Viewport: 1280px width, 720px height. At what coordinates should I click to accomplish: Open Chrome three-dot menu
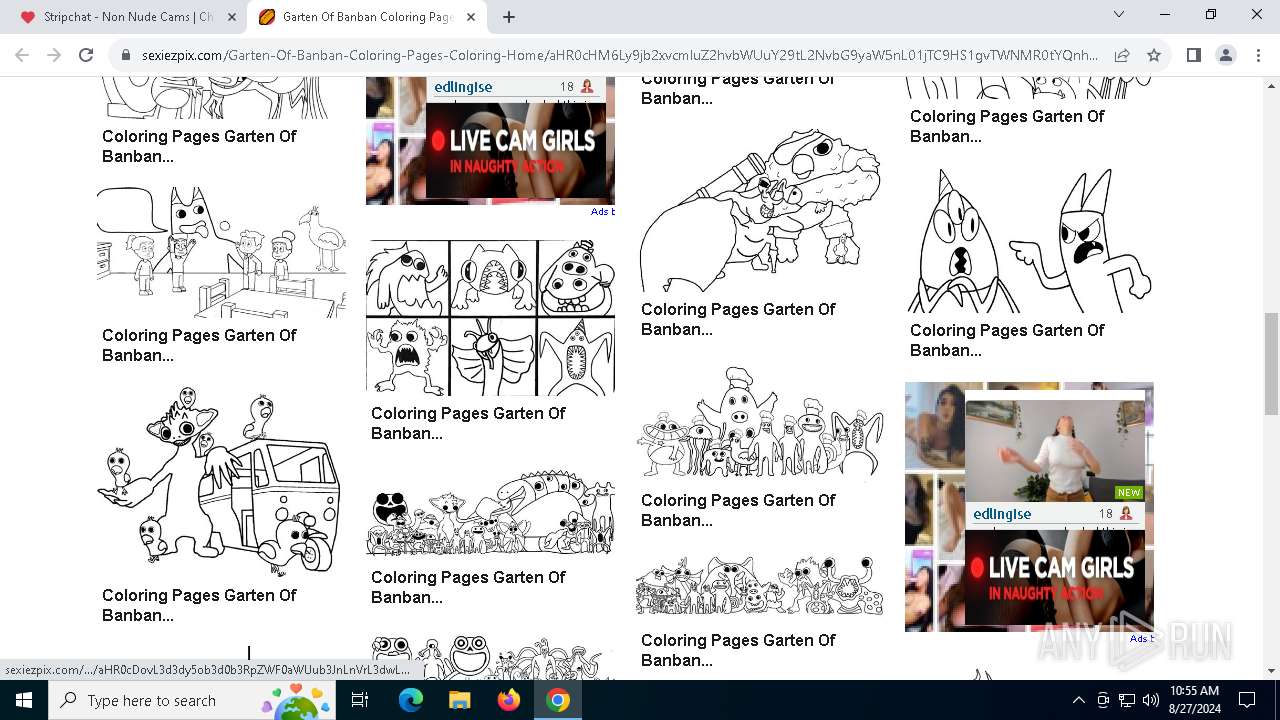(x=1258, y=55)
